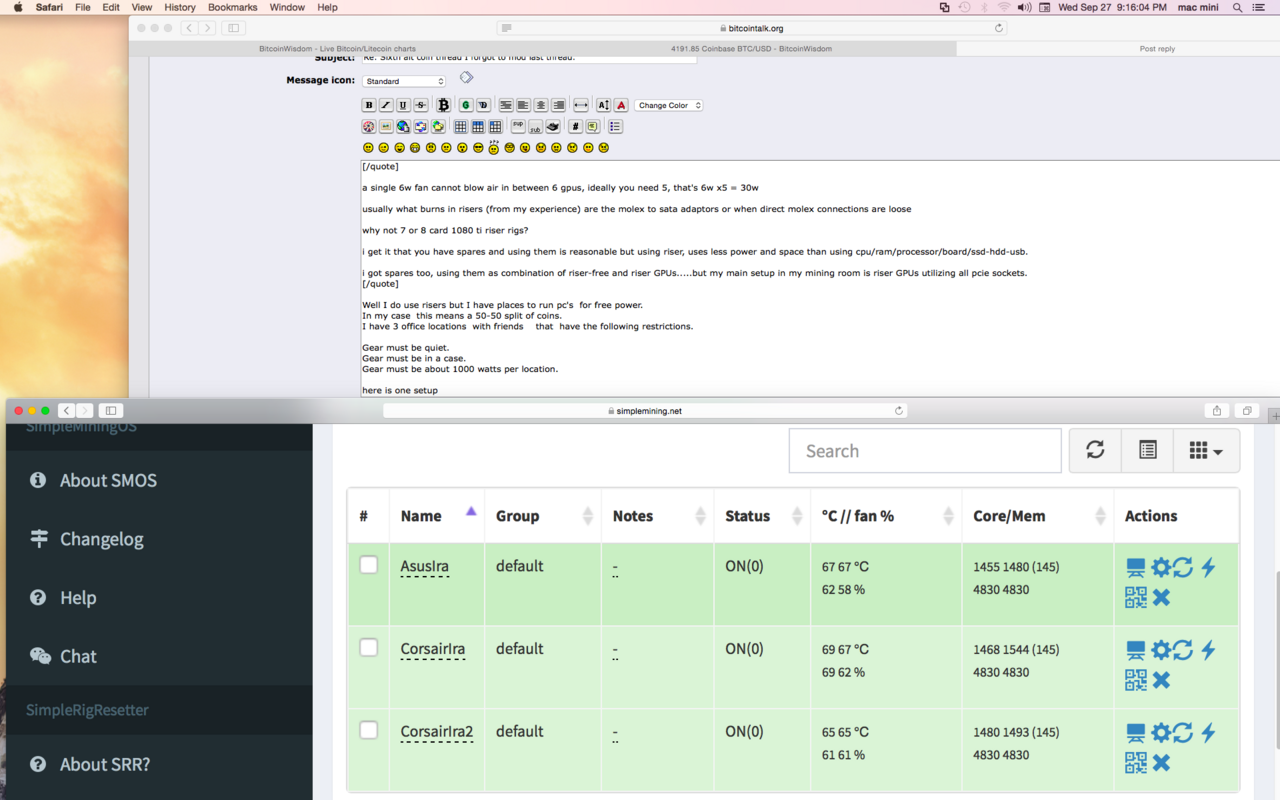Screen dimensions: 1280x800
Task: Sort rigs by Group column
Action: pos(543,516)
